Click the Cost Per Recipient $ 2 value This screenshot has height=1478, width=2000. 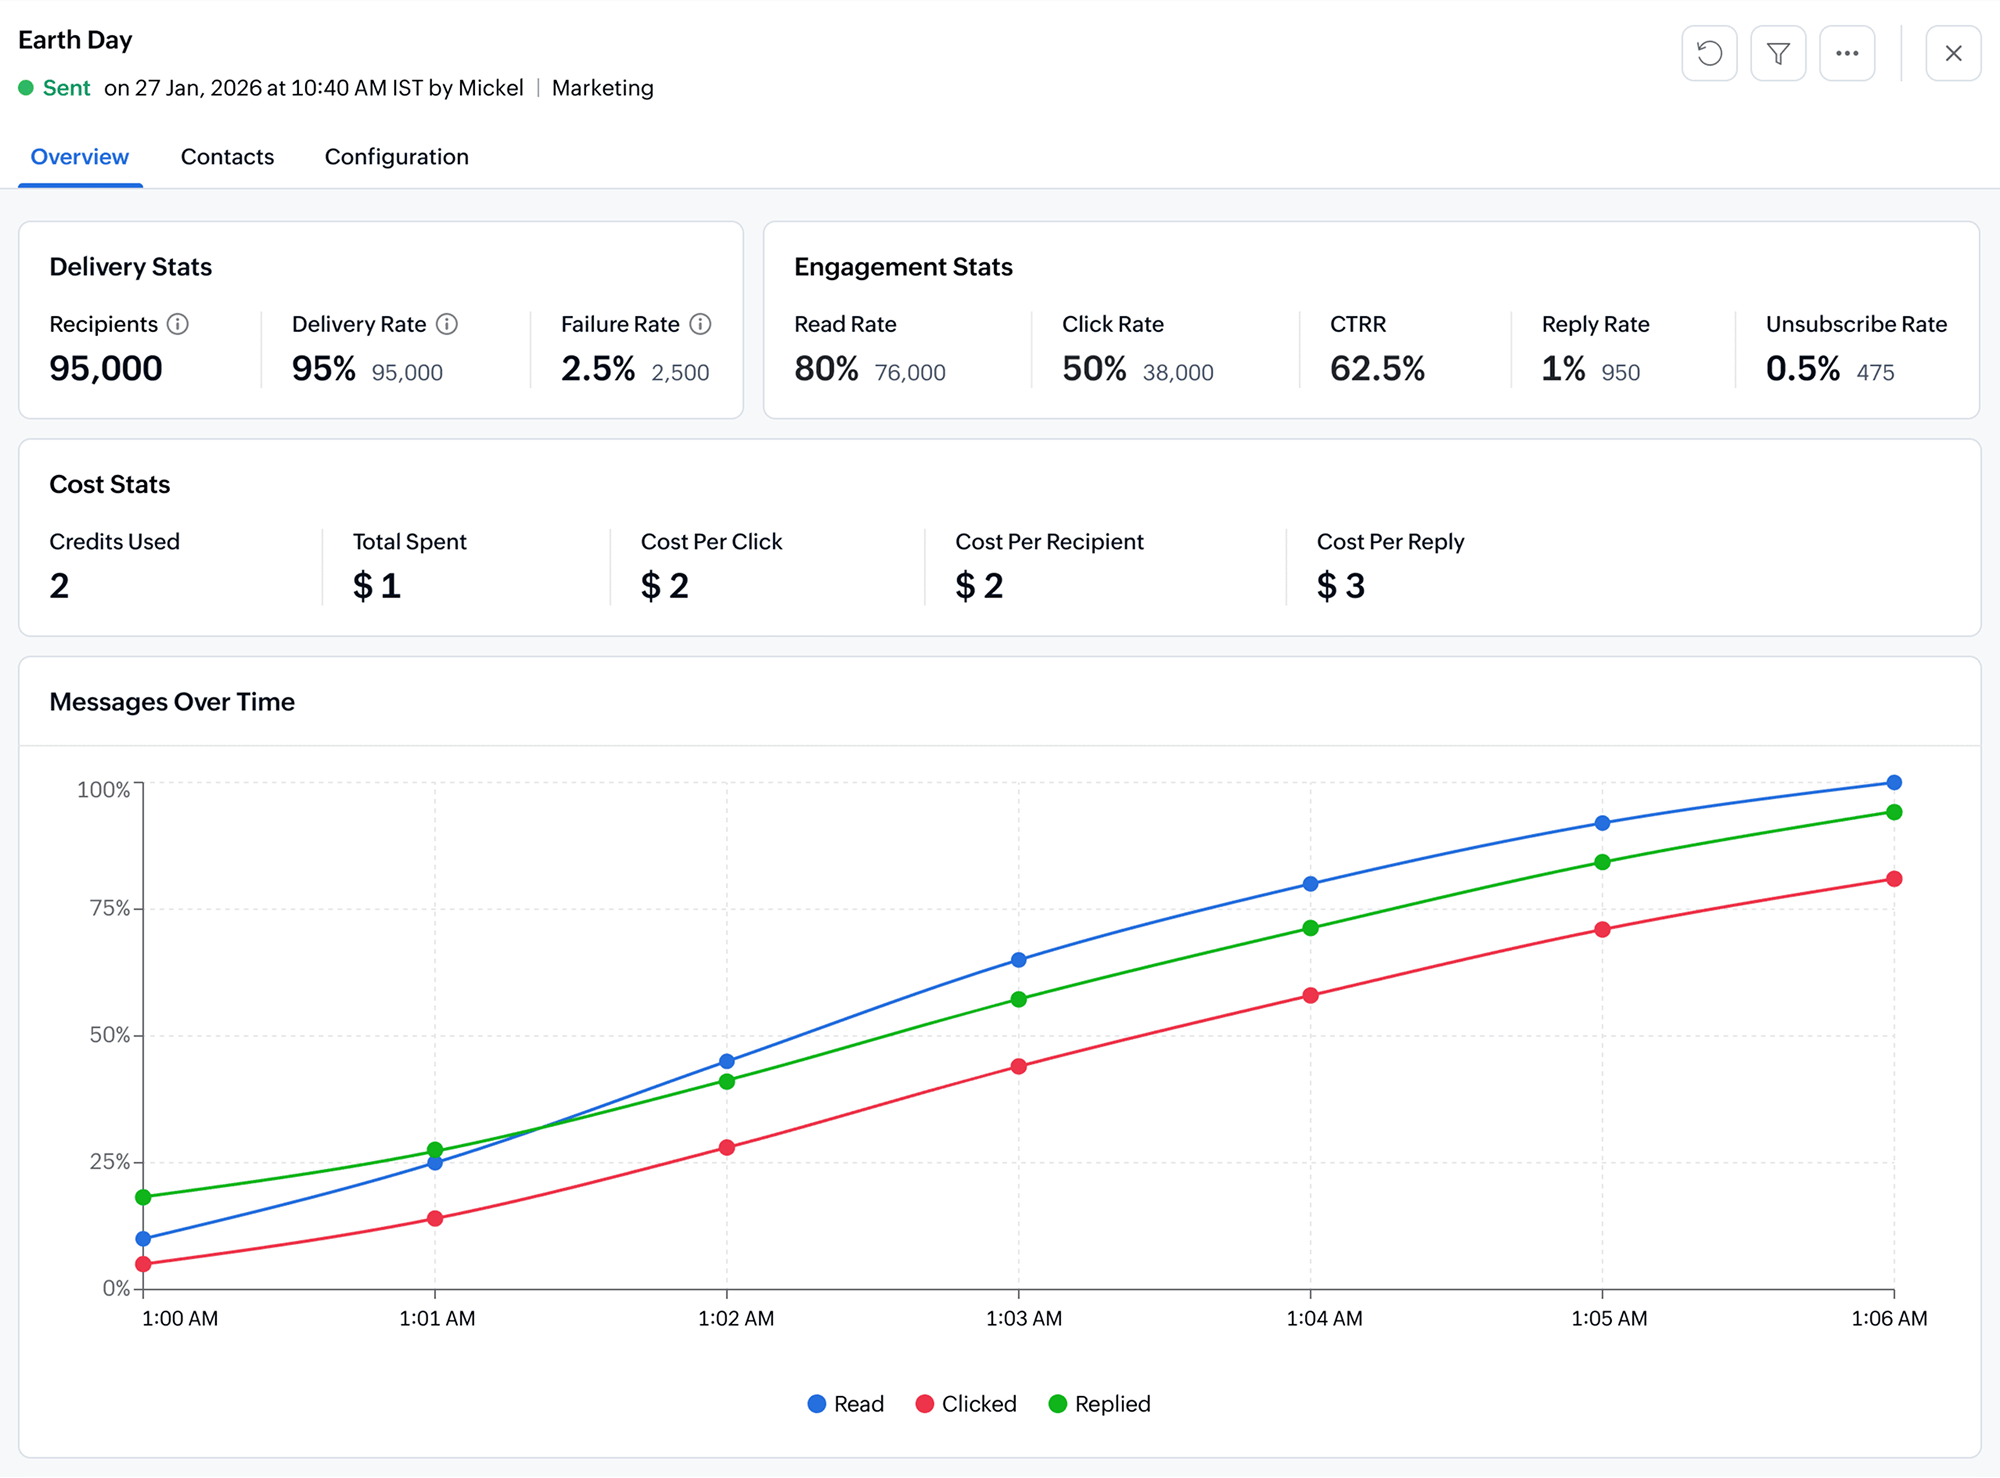pyautogui.click(x=979, y=586)
